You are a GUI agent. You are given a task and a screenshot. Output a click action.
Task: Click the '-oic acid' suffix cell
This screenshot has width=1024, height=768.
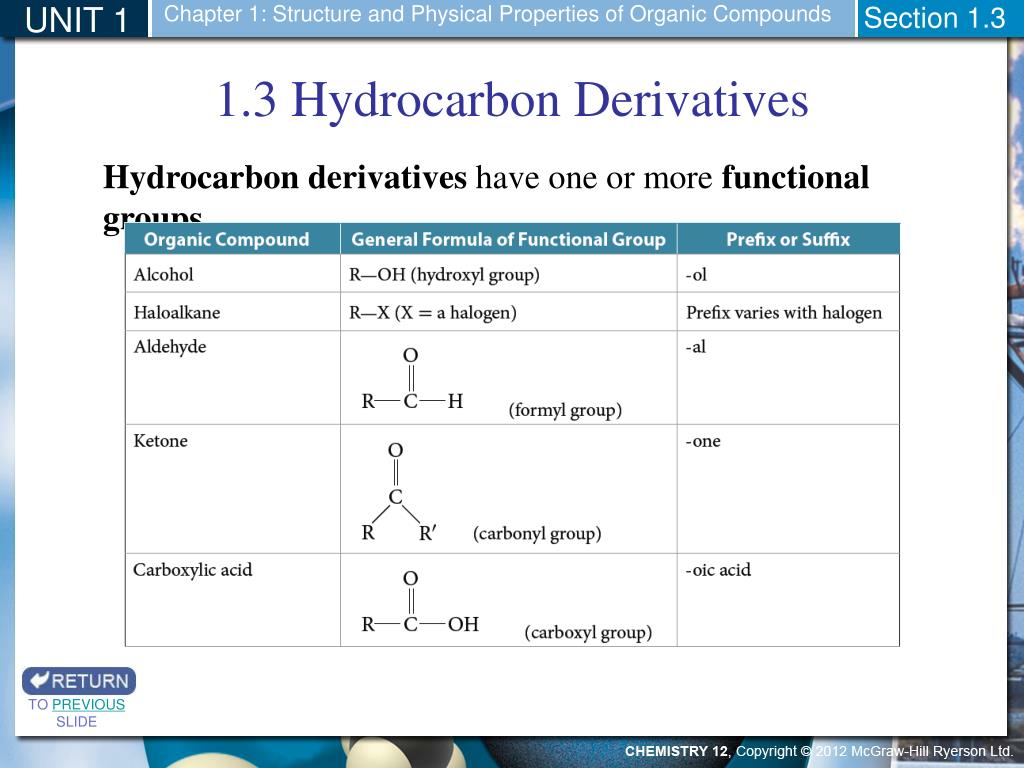pos(788,600)
